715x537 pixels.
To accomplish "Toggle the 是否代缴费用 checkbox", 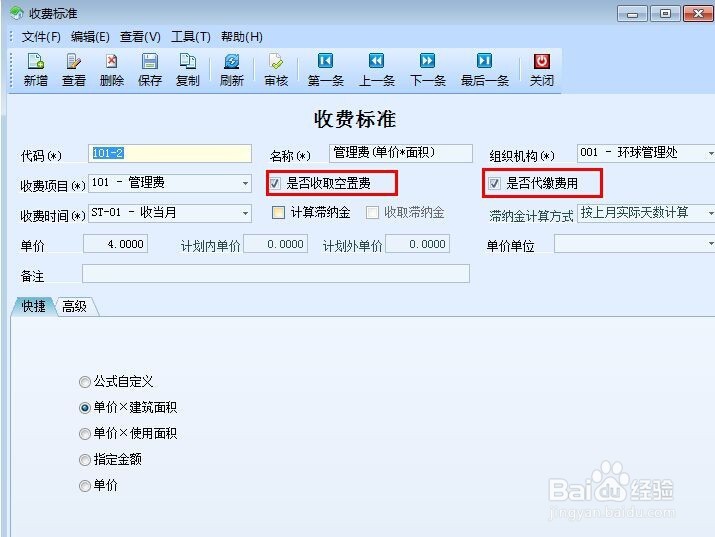I will click(494, 183).
